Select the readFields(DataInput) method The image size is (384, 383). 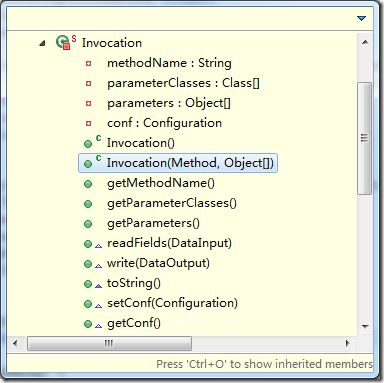click(169, 243)
